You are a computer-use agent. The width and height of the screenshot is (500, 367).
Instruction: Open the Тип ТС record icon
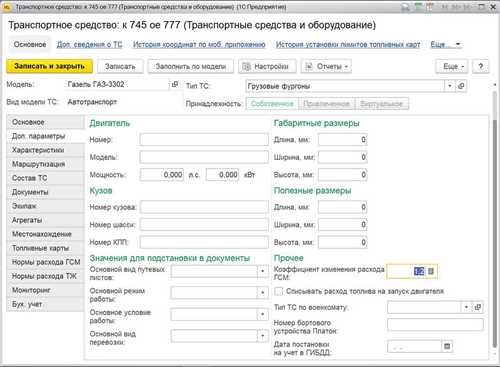point(461,86)
